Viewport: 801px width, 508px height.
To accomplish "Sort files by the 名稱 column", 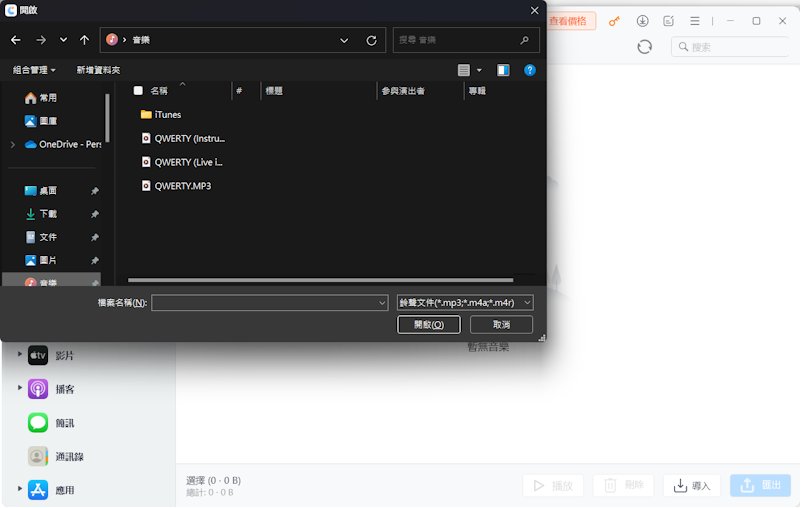I will point(159,91).
